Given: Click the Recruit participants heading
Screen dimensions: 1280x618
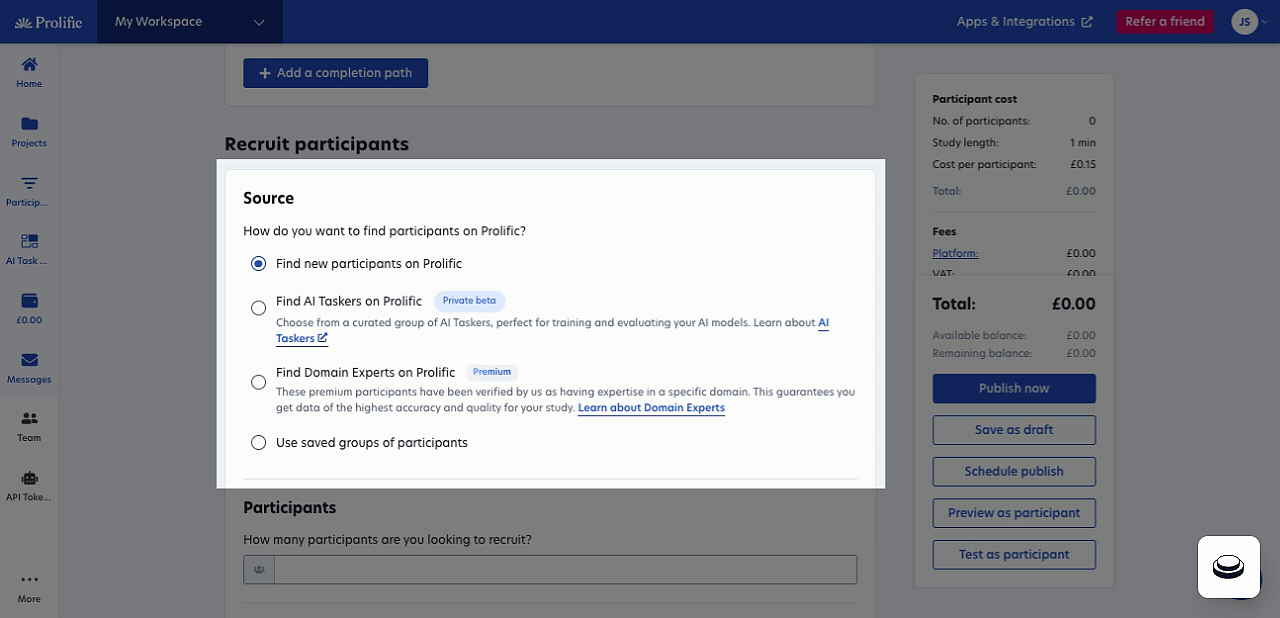Looking at the screenshot, I should pos(317,144).
